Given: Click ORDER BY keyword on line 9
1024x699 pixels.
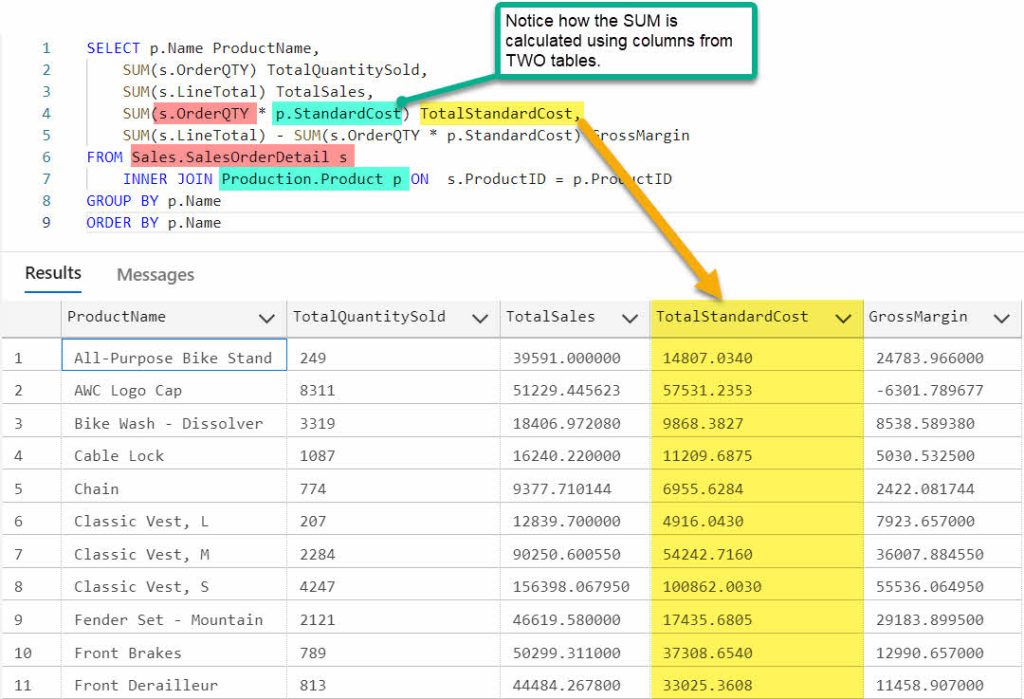Looking at the screenshot, I should (x=122, y=223).
